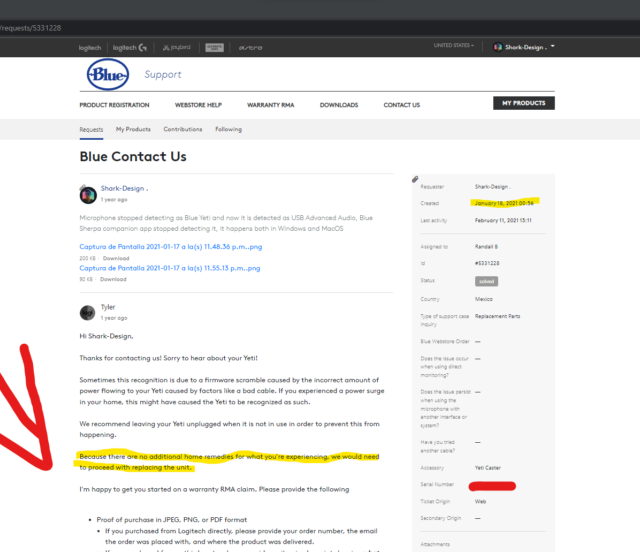Open Contact Us menu item
This screenshot has width=640, height=552.
coord(402,105)
